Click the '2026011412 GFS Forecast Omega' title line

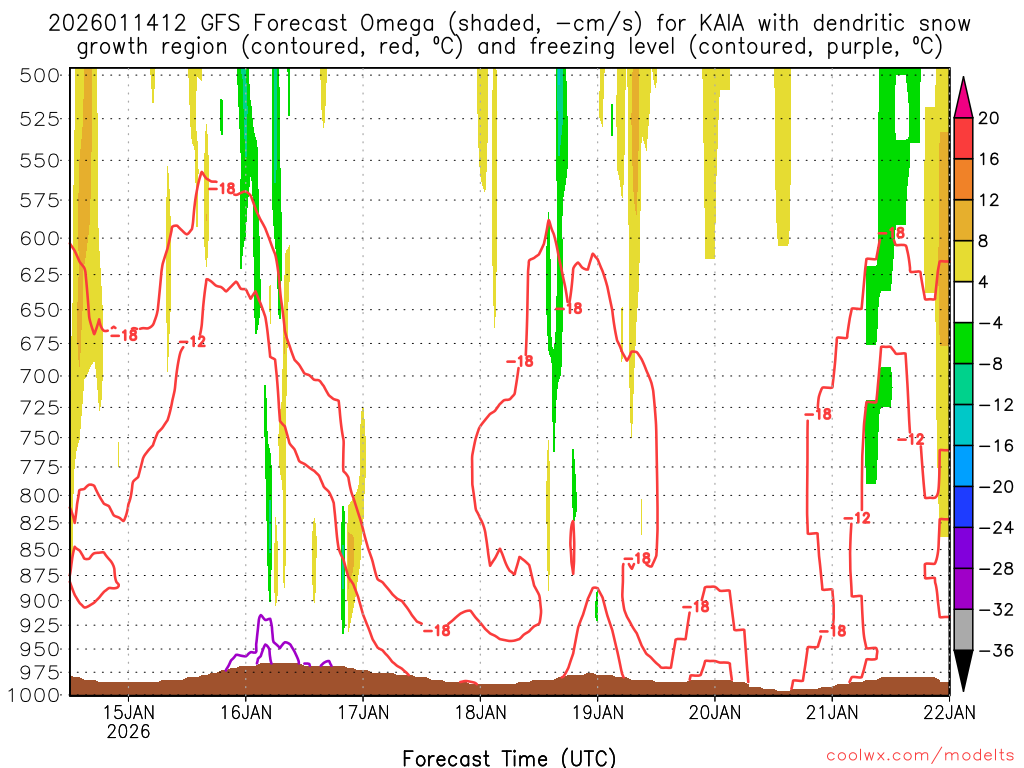pos(509,24)
